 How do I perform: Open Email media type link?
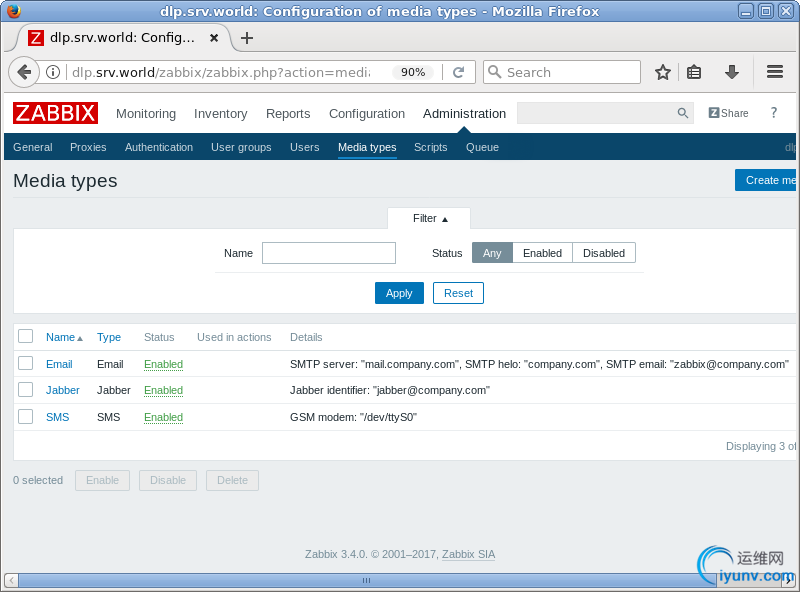point(59,364)
